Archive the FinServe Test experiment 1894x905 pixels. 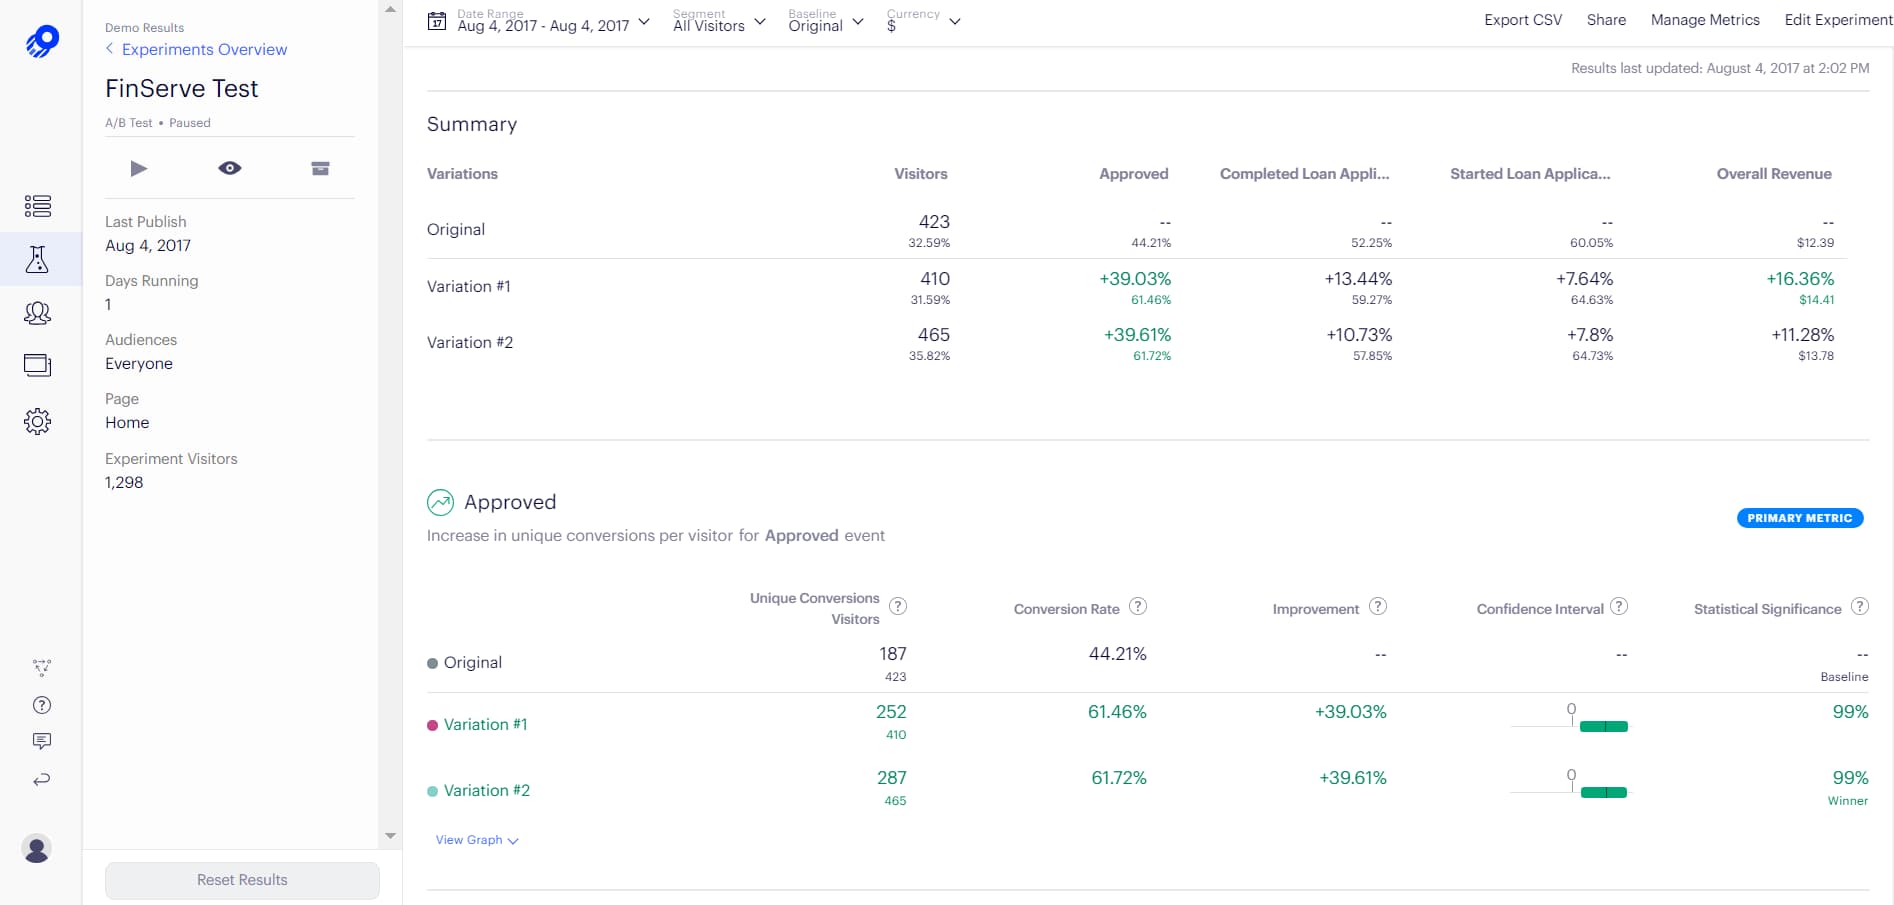pyautogui.click(x=320, y=168)
